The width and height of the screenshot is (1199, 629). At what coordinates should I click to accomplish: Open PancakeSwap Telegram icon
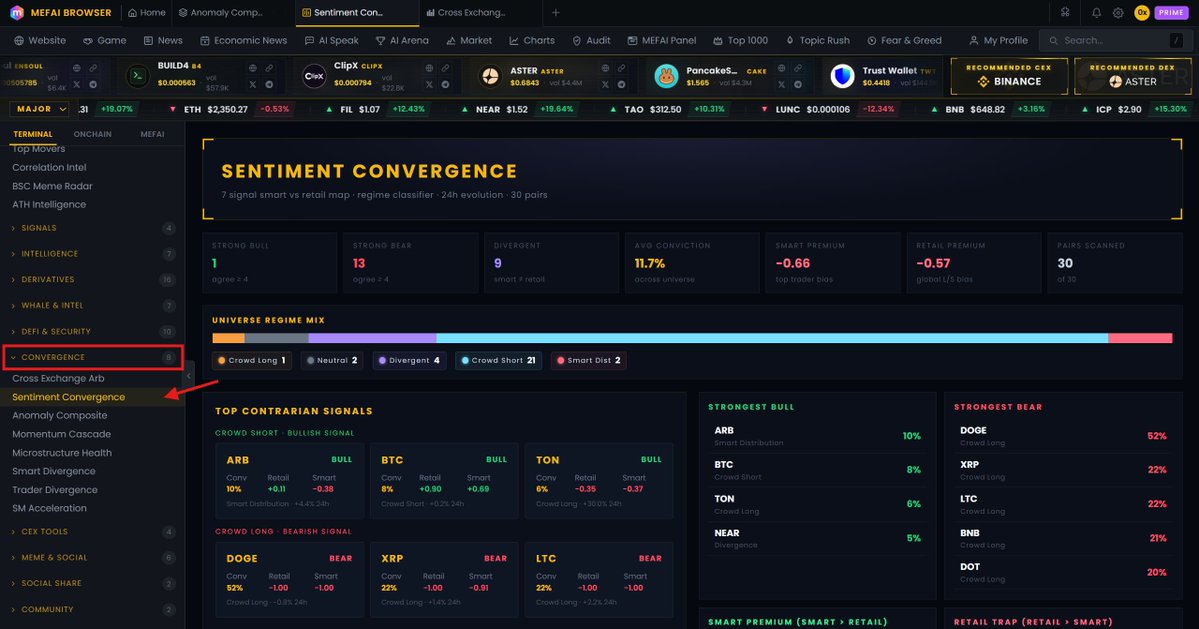coord(798,84)
